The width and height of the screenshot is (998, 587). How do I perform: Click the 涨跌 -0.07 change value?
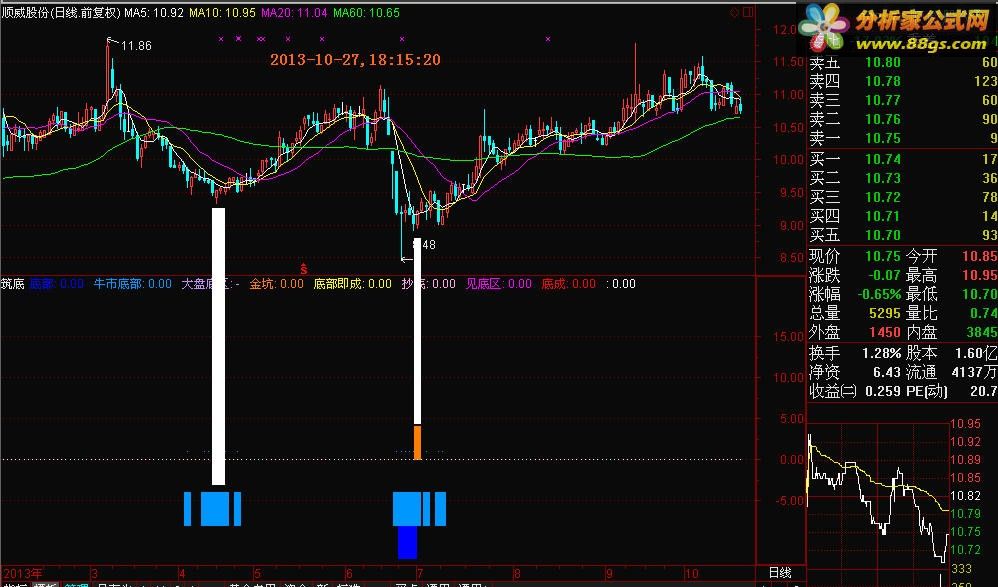(x=885, y=276)
